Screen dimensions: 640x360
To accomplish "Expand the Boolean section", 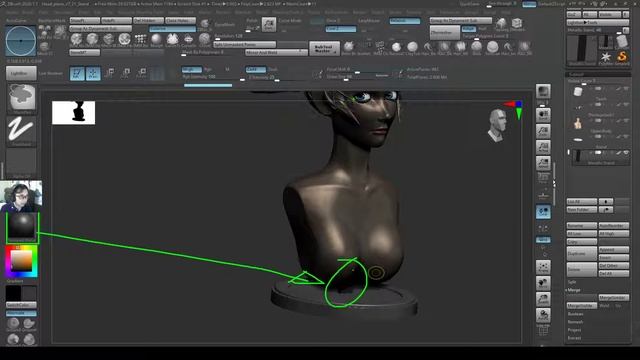I will 576,314.
